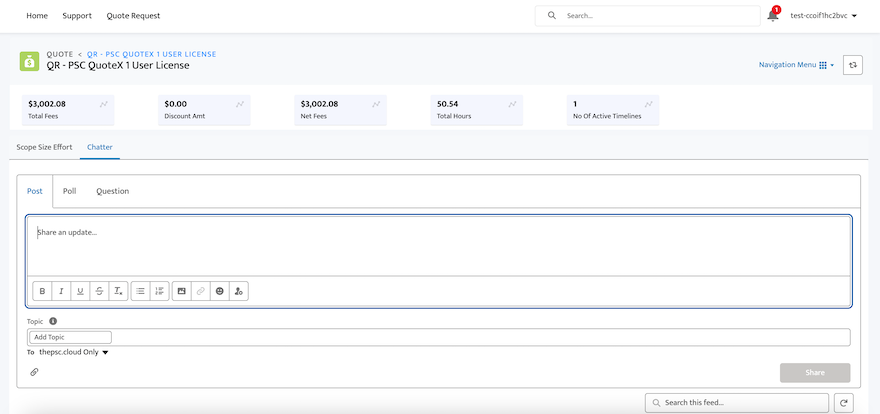The width and height of the screenshot is (880, 414).
Task: Open the notifications bell
Action: [773, 16]
